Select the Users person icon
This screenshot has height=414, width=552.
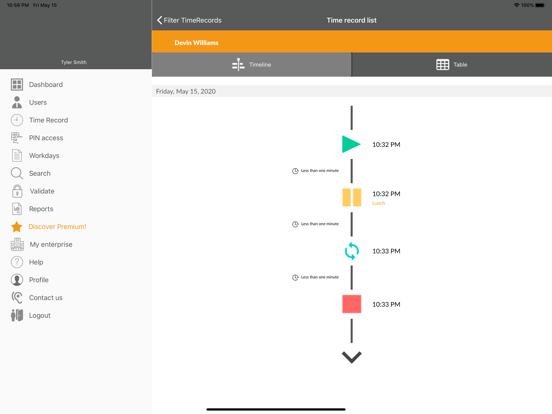[x=17, y=102]
